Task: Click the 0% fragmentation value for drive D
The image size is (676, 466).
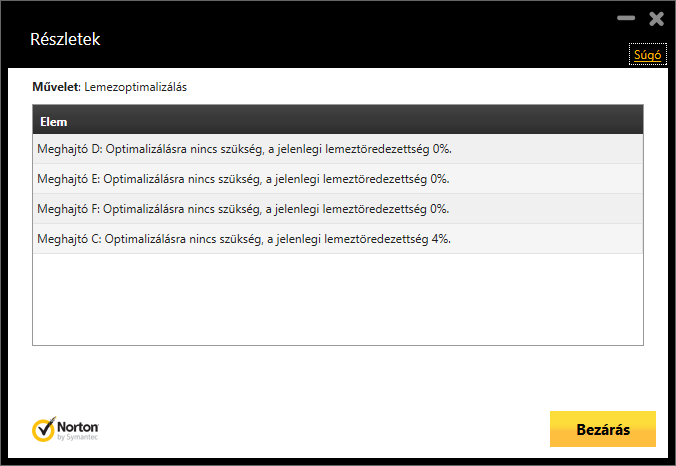Action: click(442, 149)
